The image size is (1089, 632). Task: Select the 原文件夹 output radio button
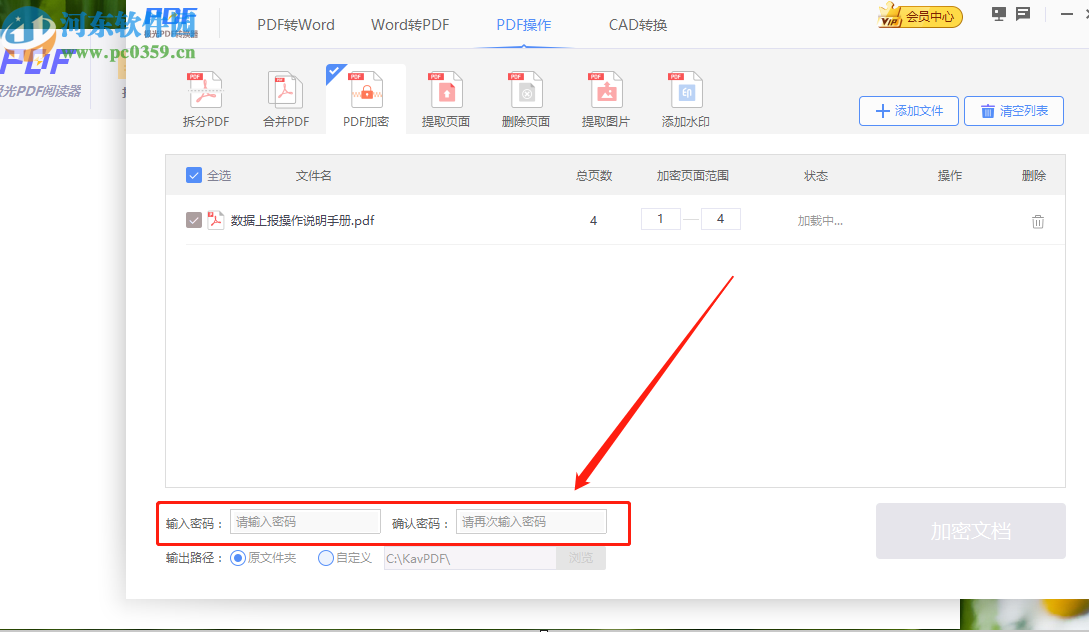click(237, 558)
